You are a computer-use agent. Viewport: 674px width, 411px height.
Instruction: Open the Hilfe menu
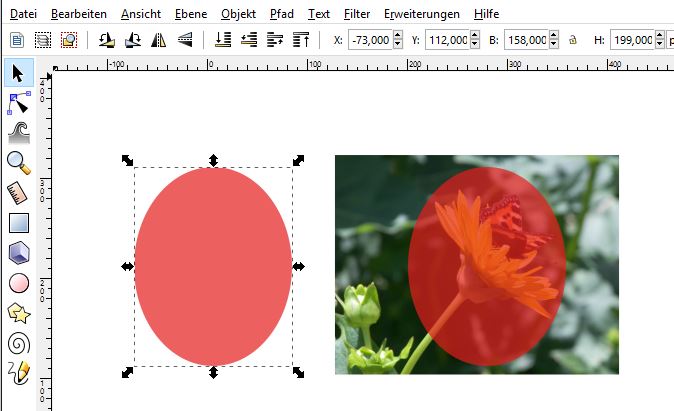pyautogui.click(x=486, y=14)
